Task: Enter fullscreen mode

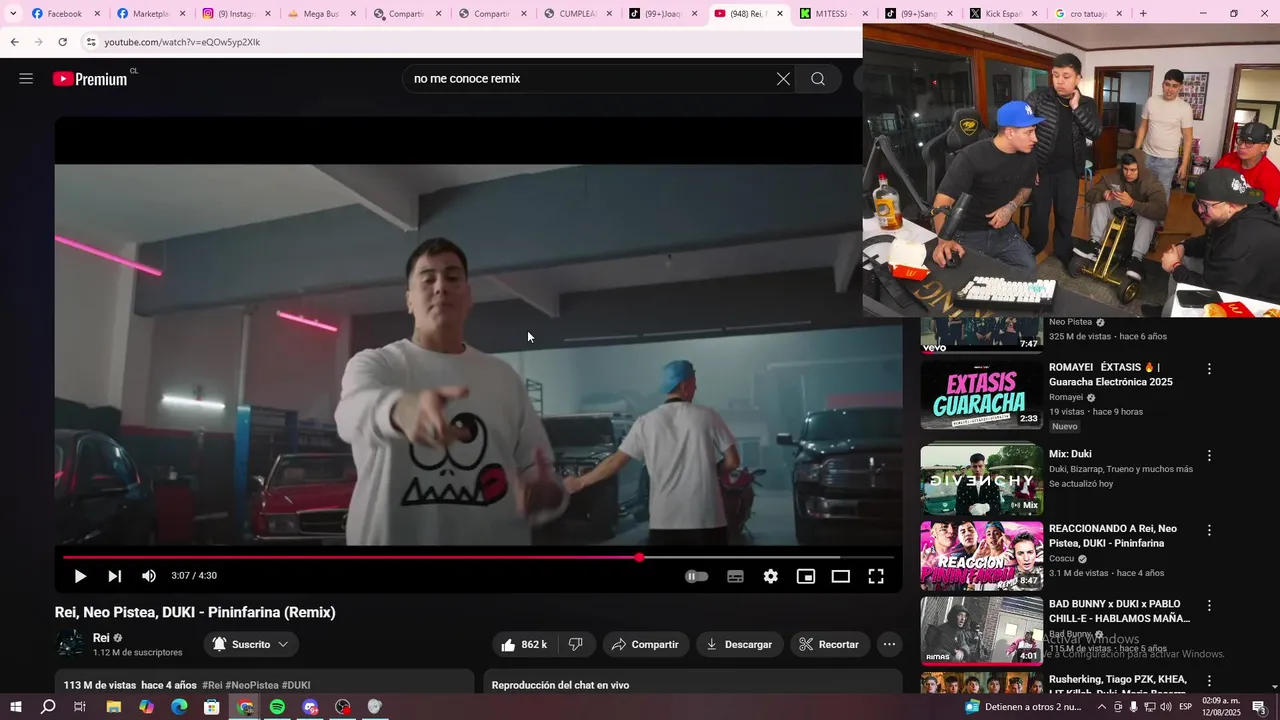Action: click(876, 576)
